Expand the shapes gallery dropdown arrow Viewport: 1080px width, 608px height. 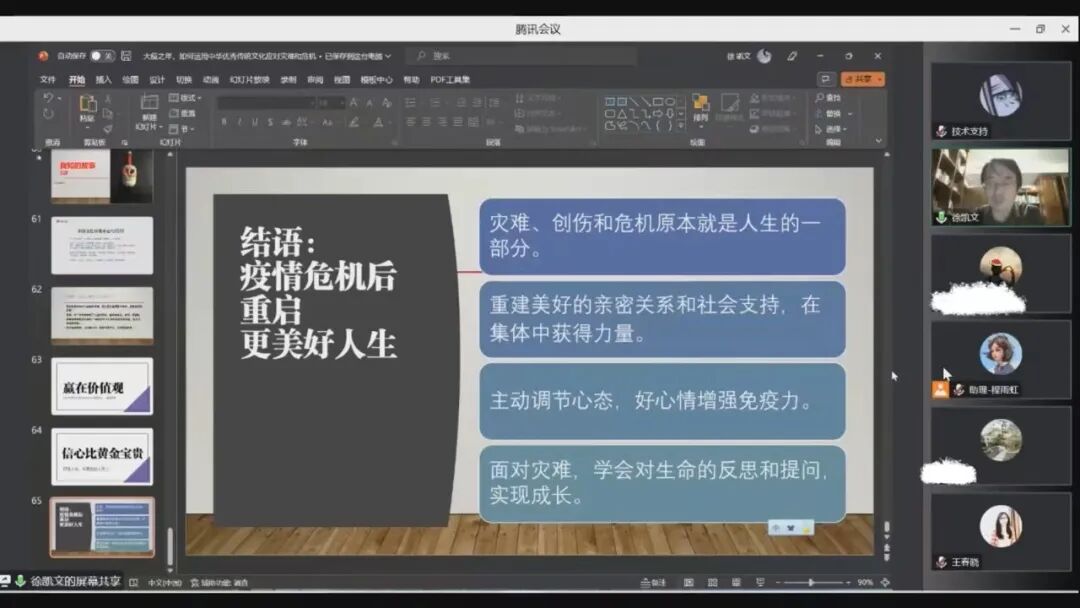coord(682,126)
